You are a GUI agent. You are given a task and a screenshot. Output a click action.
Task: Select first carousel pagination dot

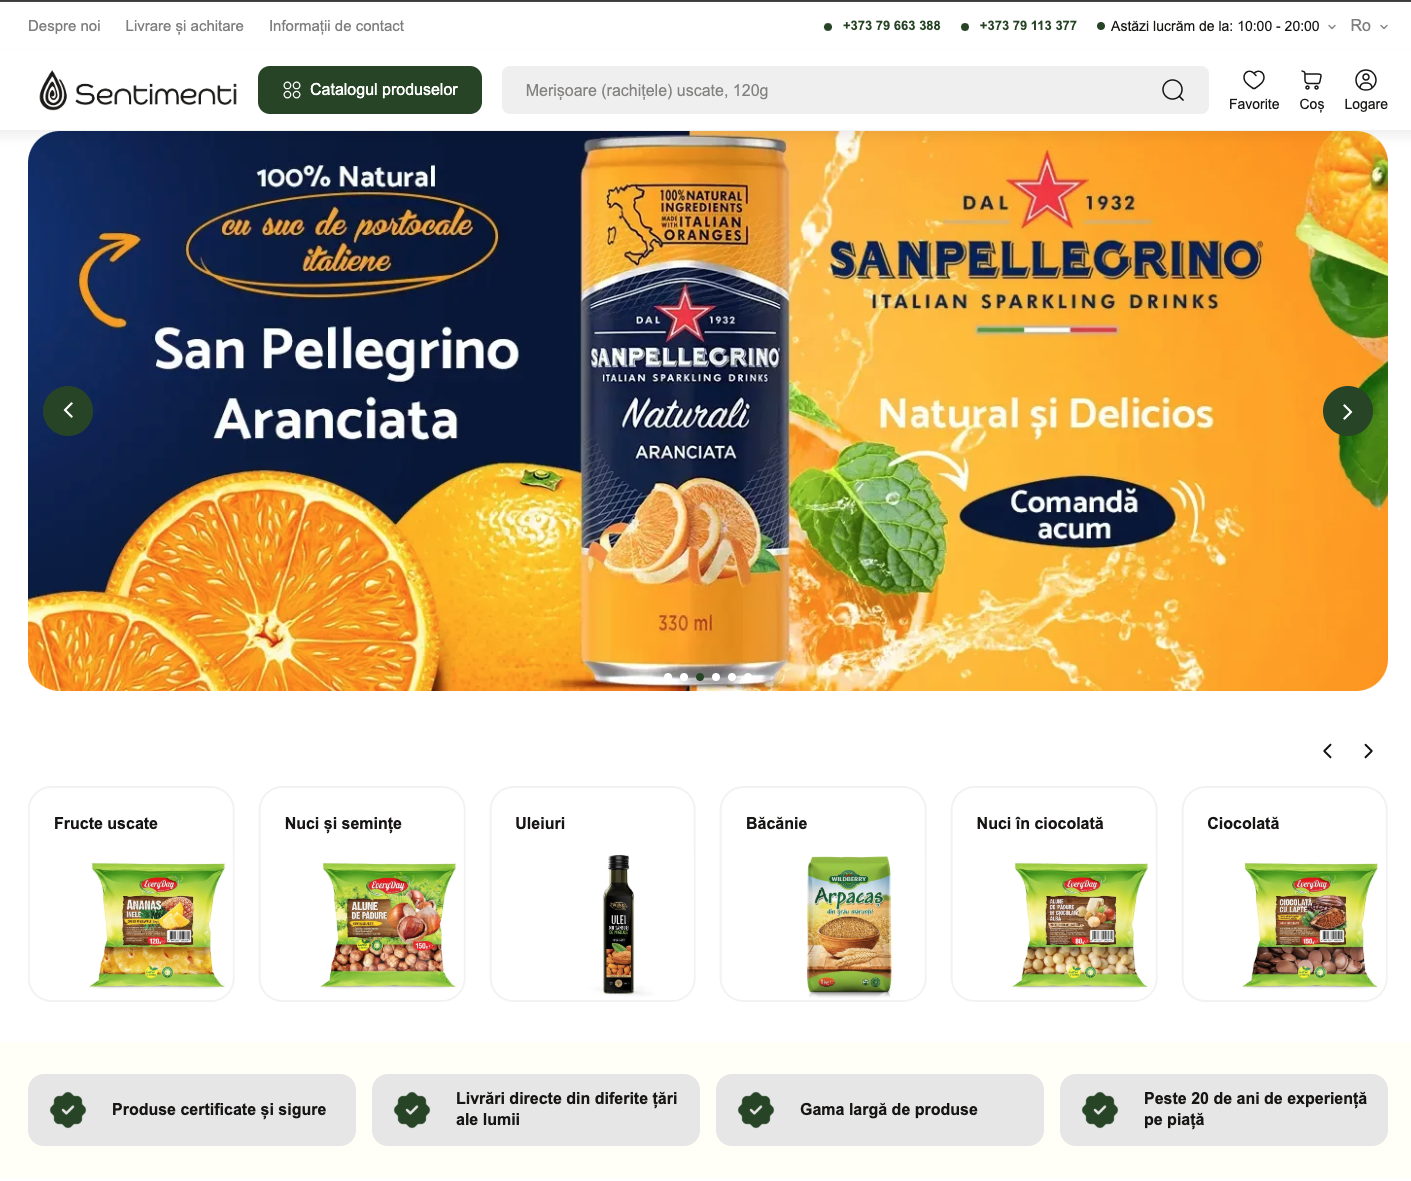[x=667, y=677]
